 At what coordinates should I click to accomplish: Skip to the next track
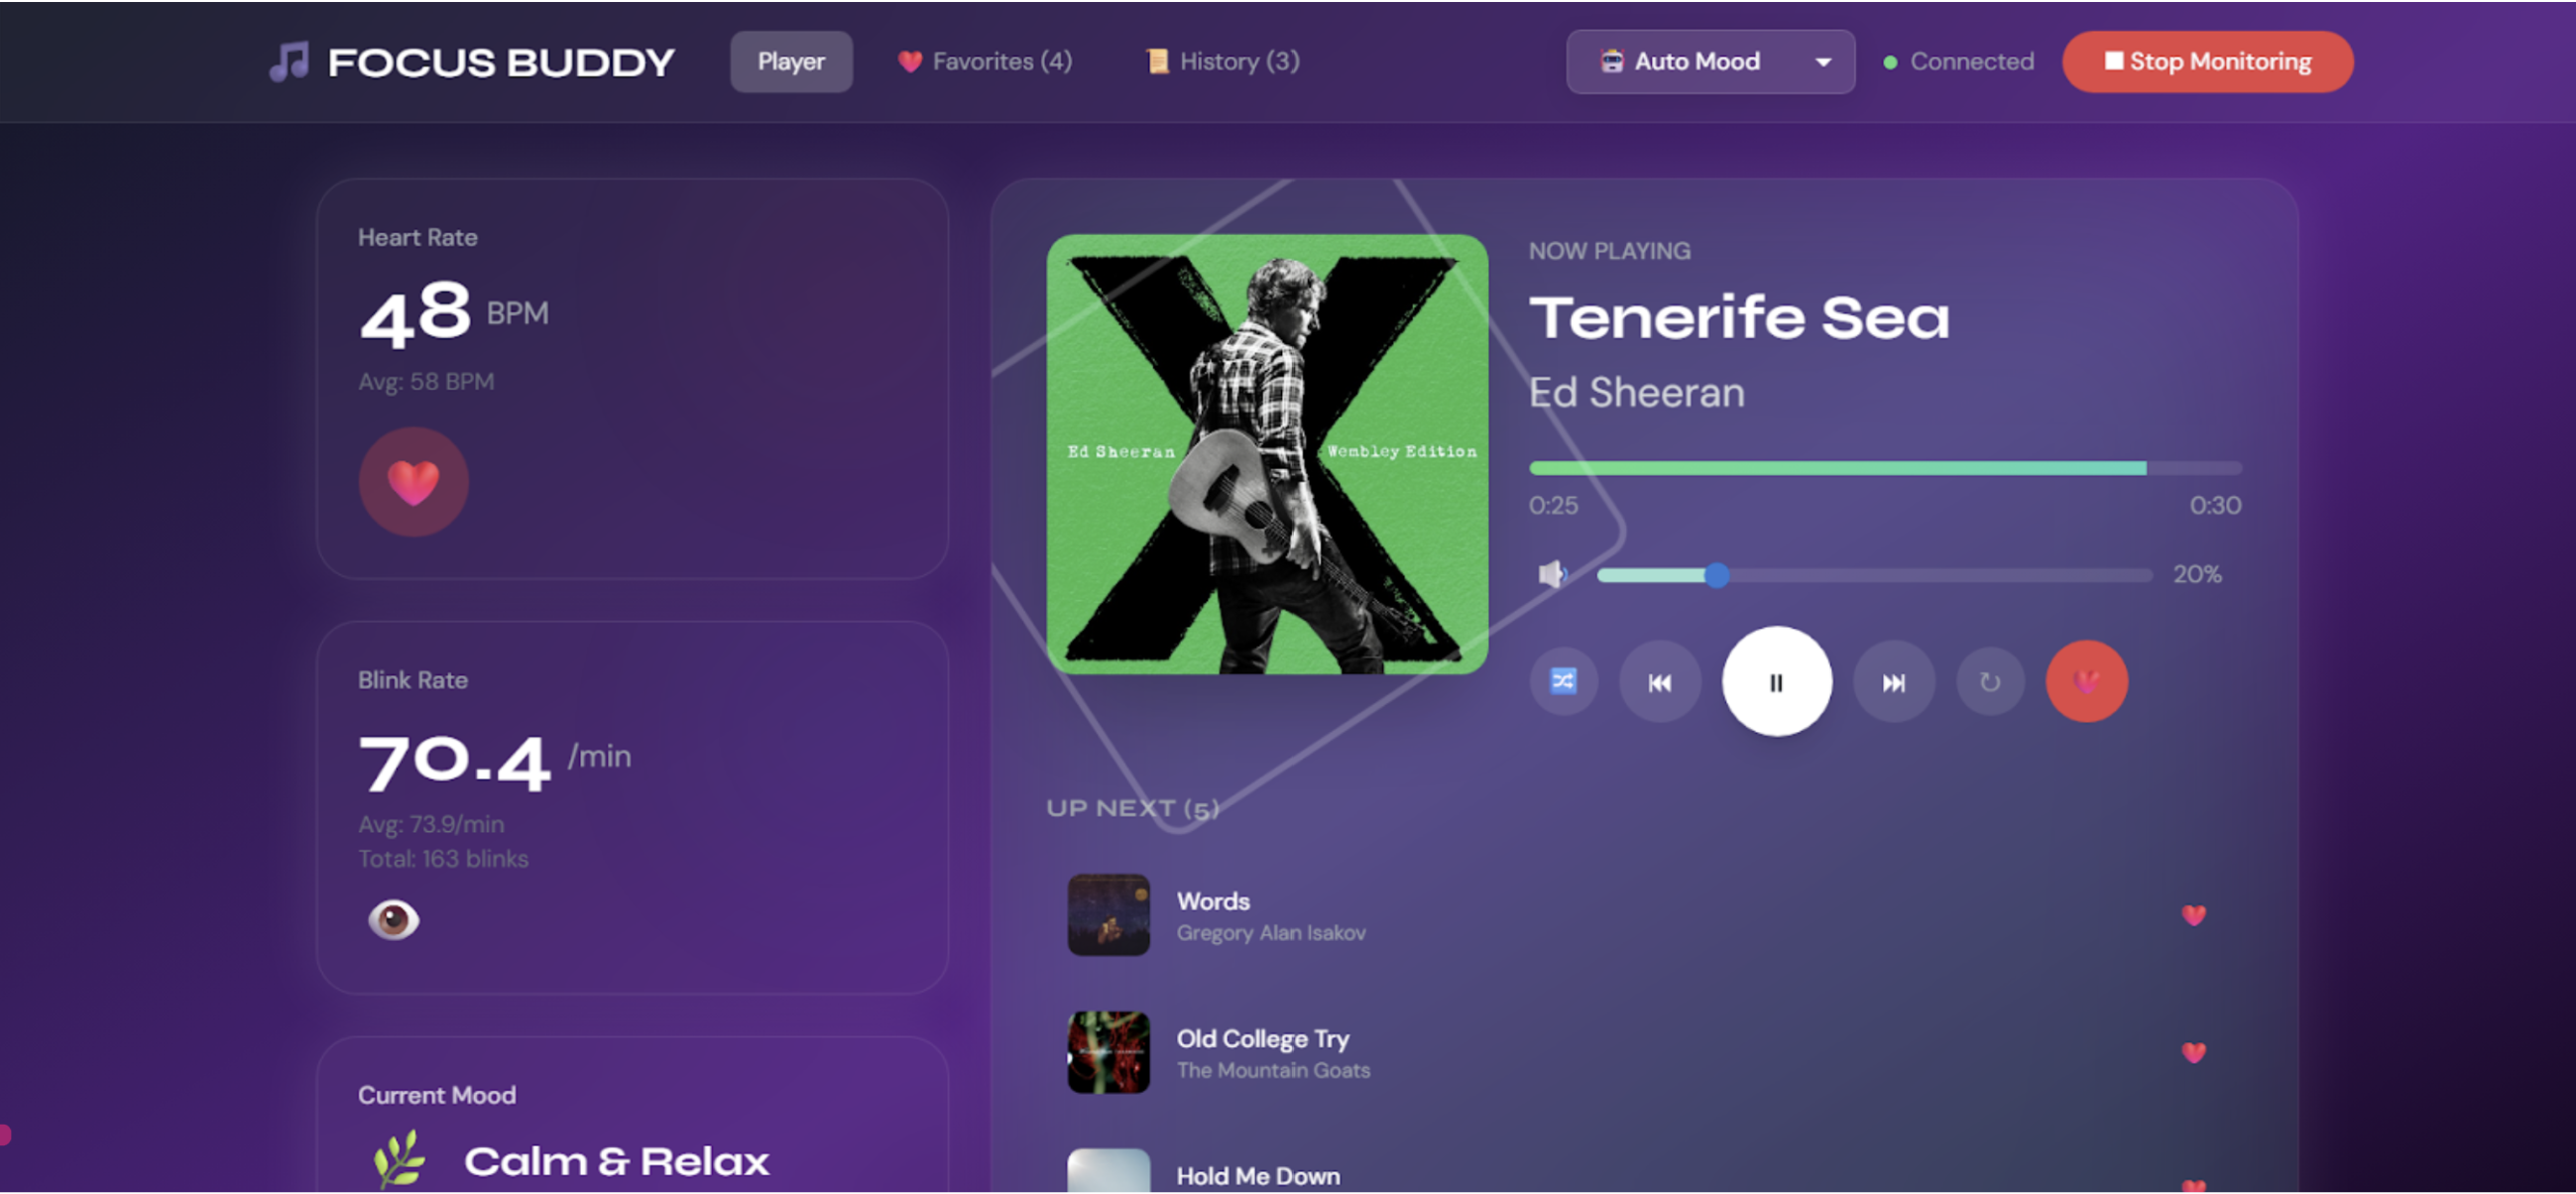pos(1893,681)
